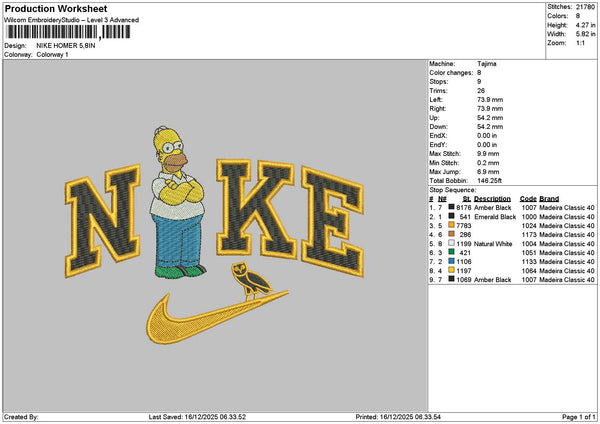Click the Total Bobbin value 146.25ft
The image size is (600, 424).
point(489,181)
